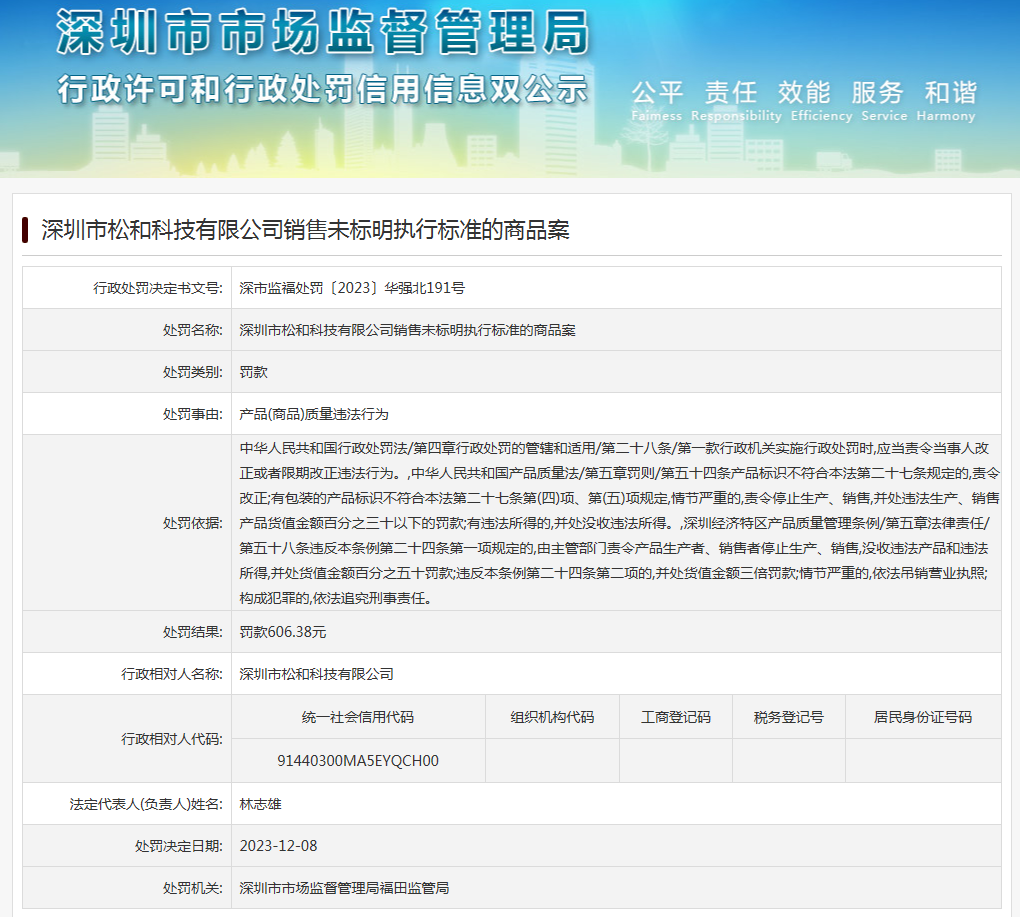The image size is (1020, 917).
Task: Click the 罚款606.38元 result value
Action: (283, 632)
